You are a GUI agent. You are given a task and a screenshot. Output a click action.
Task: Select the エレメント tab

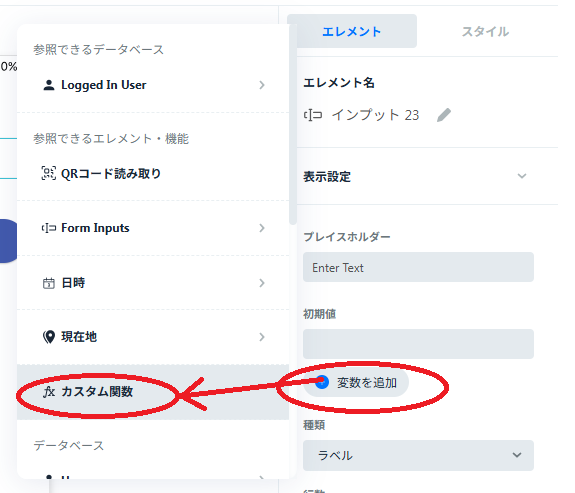pos(352,32)
